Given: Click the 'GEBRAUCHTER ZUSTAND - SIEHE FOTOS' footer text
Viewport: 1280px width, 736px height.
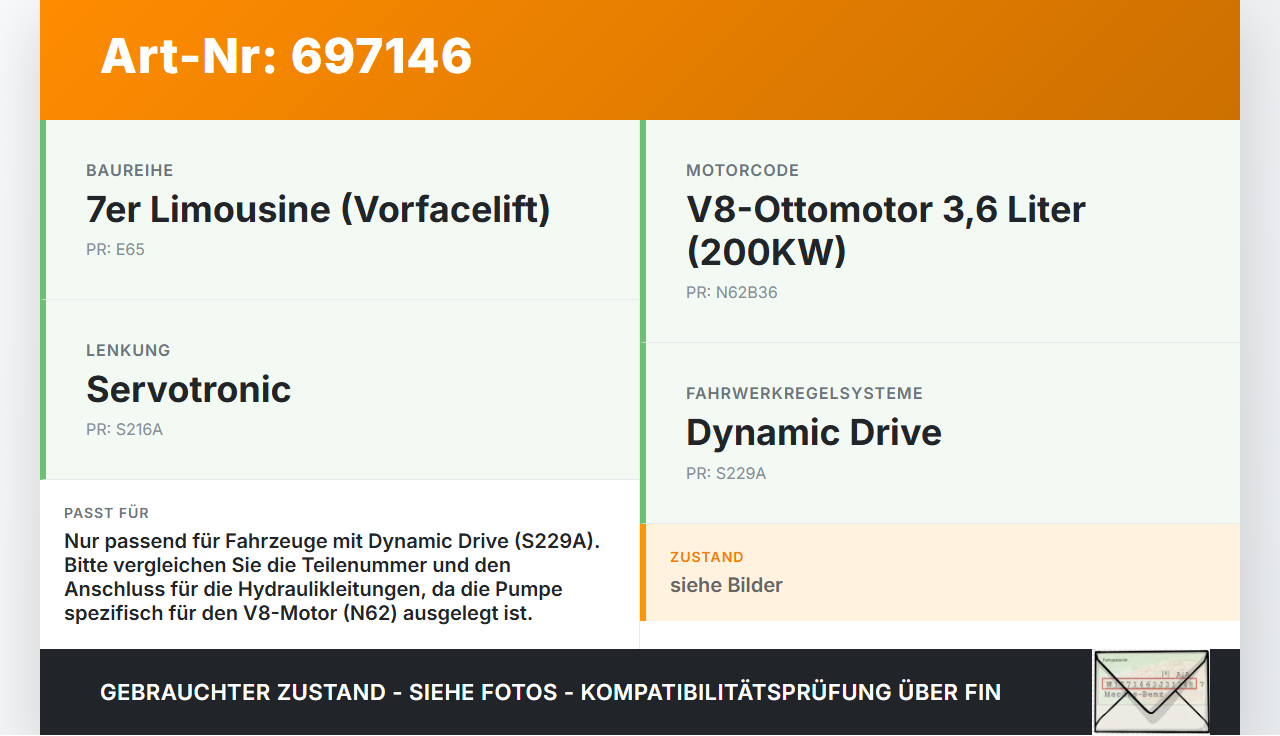Looking at the screenshot, I should (x=550, y=692).
